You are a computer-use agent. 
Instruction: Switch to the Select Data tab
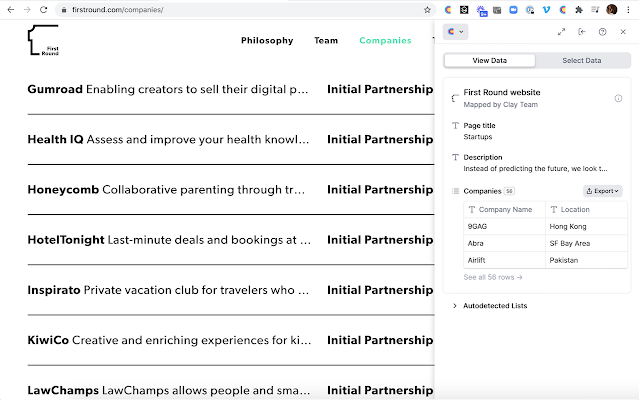pos(582,60)
